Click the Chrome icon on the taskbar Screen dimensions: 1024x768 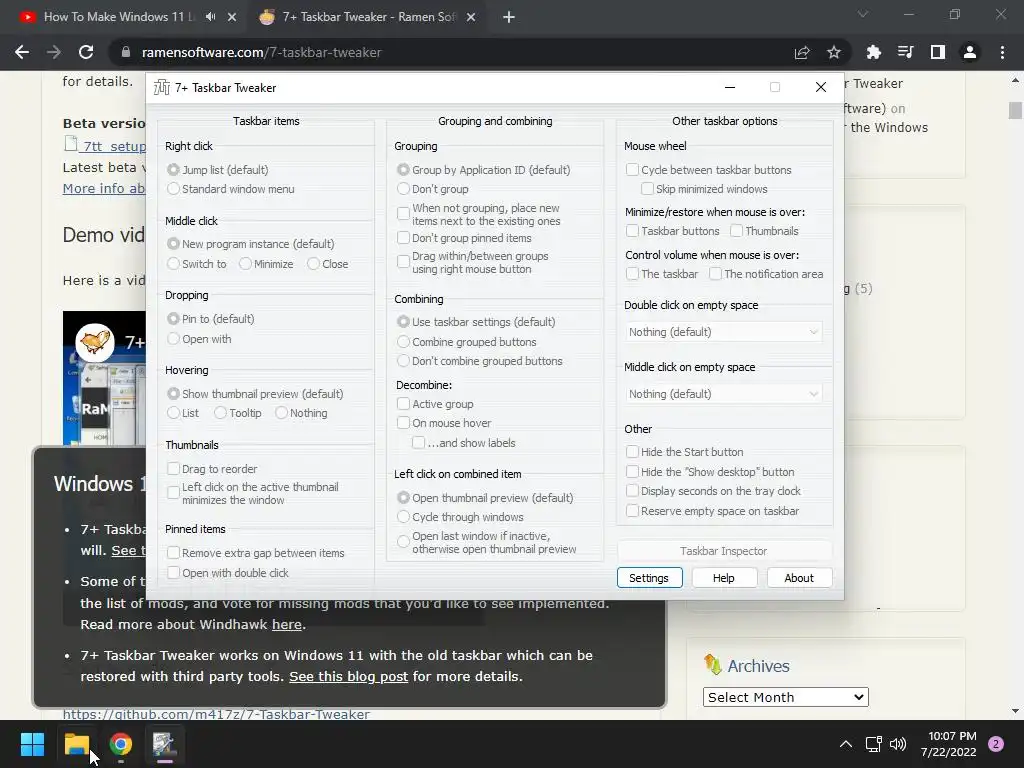[121, 744]
